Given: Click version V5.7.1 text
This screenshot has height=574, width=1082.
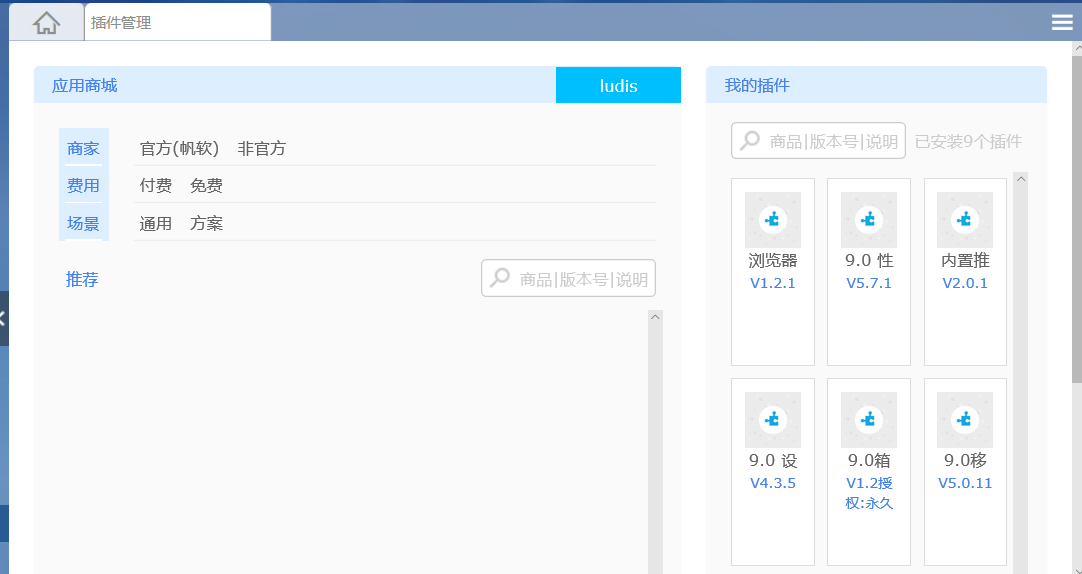Looking at the screenshot, I should tap(869, 284).
